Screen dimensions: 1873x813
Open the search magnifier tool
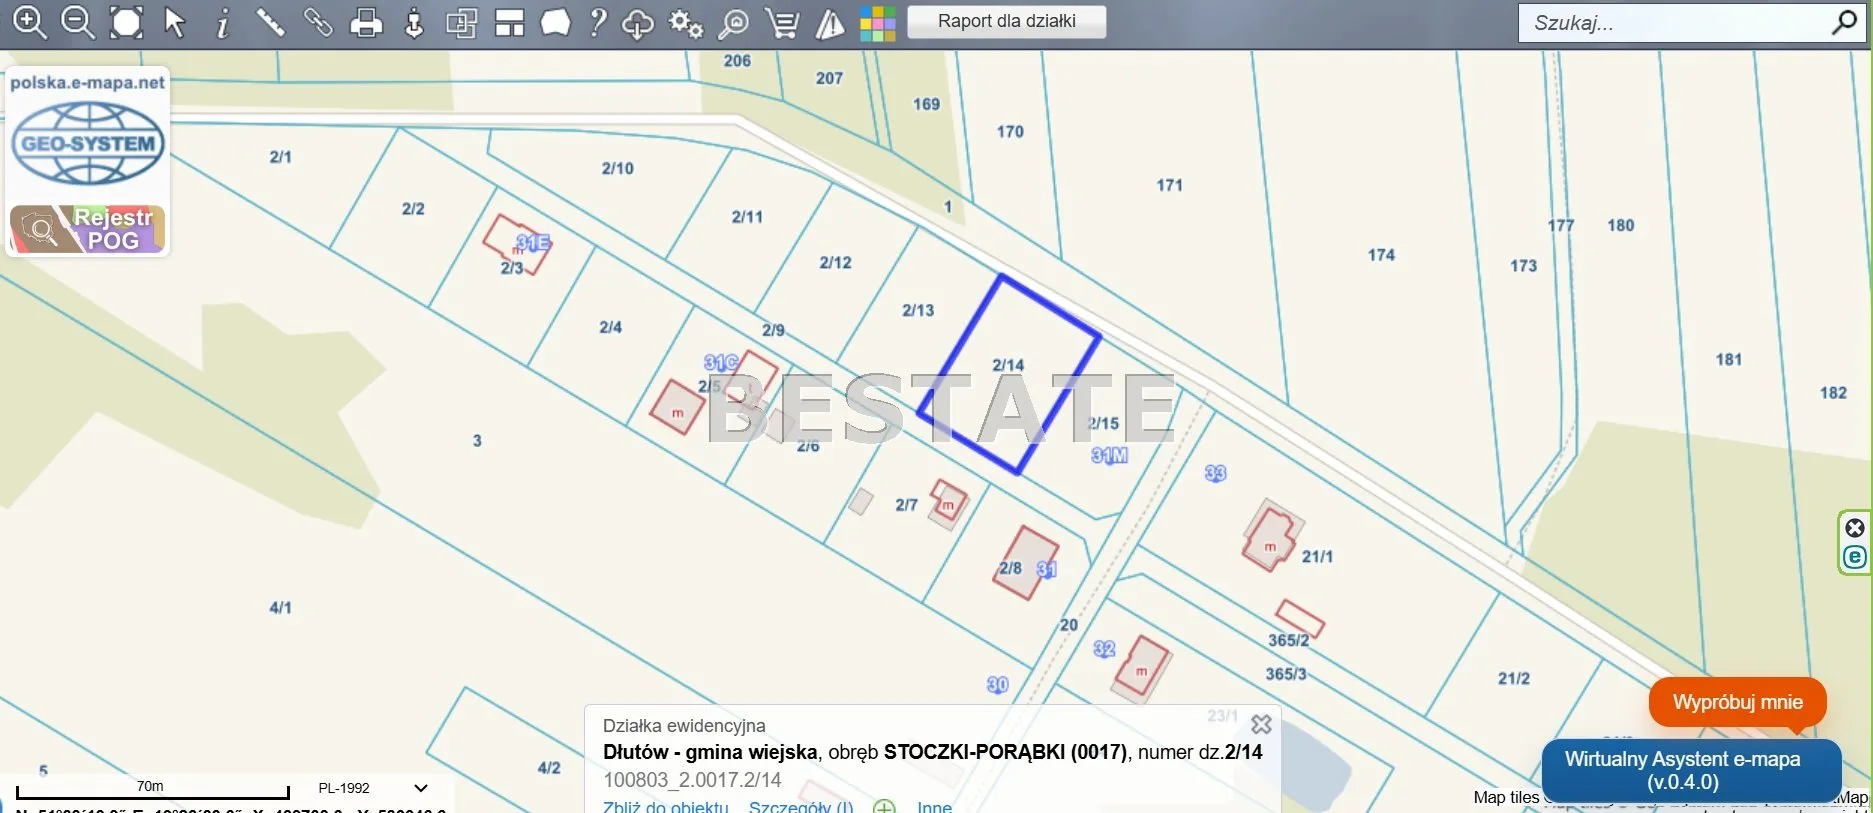pos(734,22)
